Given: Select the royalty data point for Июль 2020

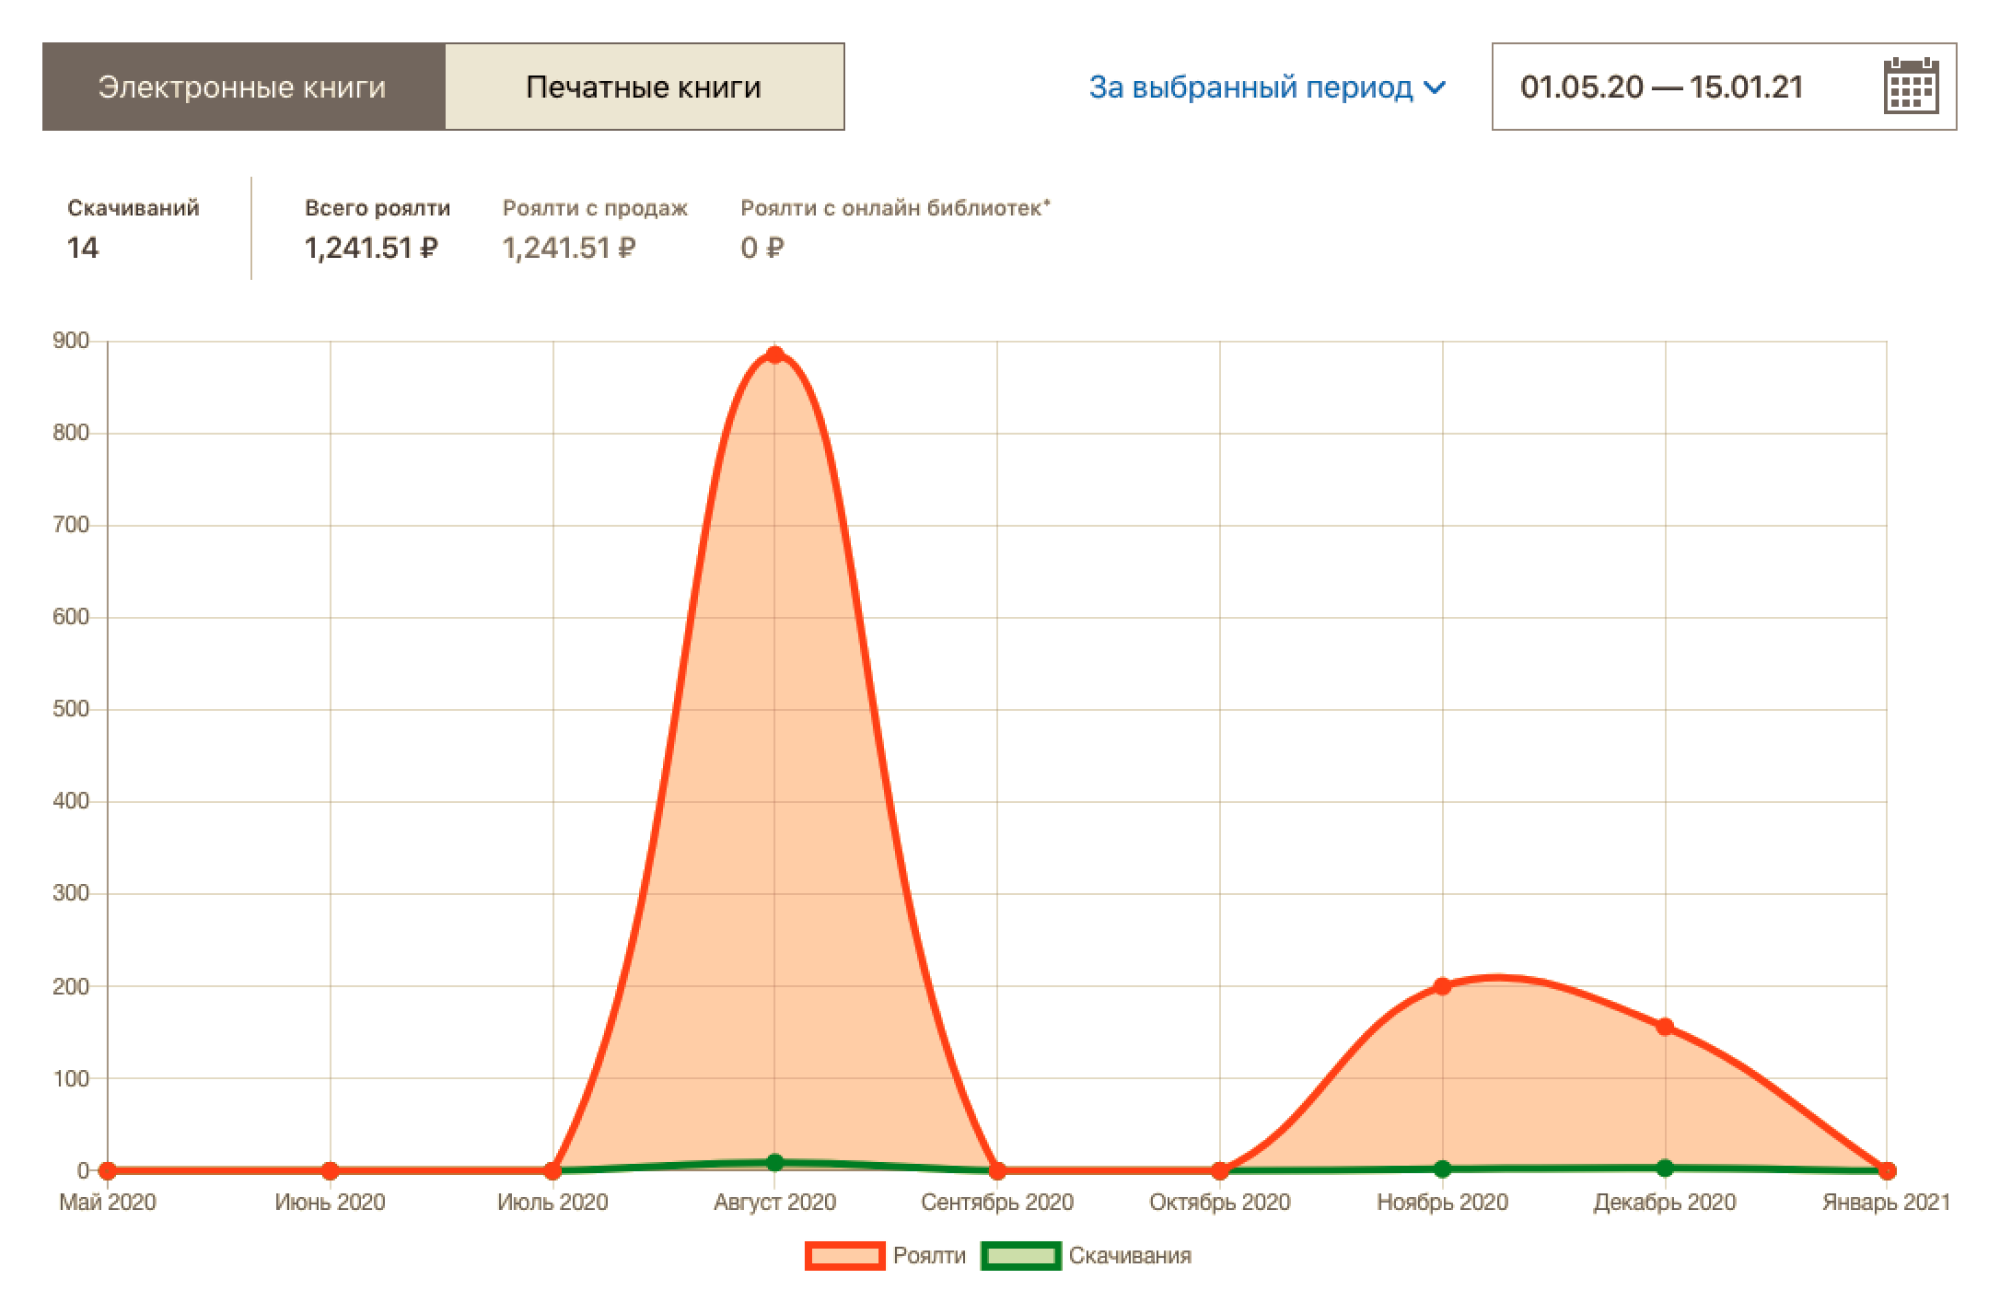Looking at the screenshot, I should [553, 1170].
